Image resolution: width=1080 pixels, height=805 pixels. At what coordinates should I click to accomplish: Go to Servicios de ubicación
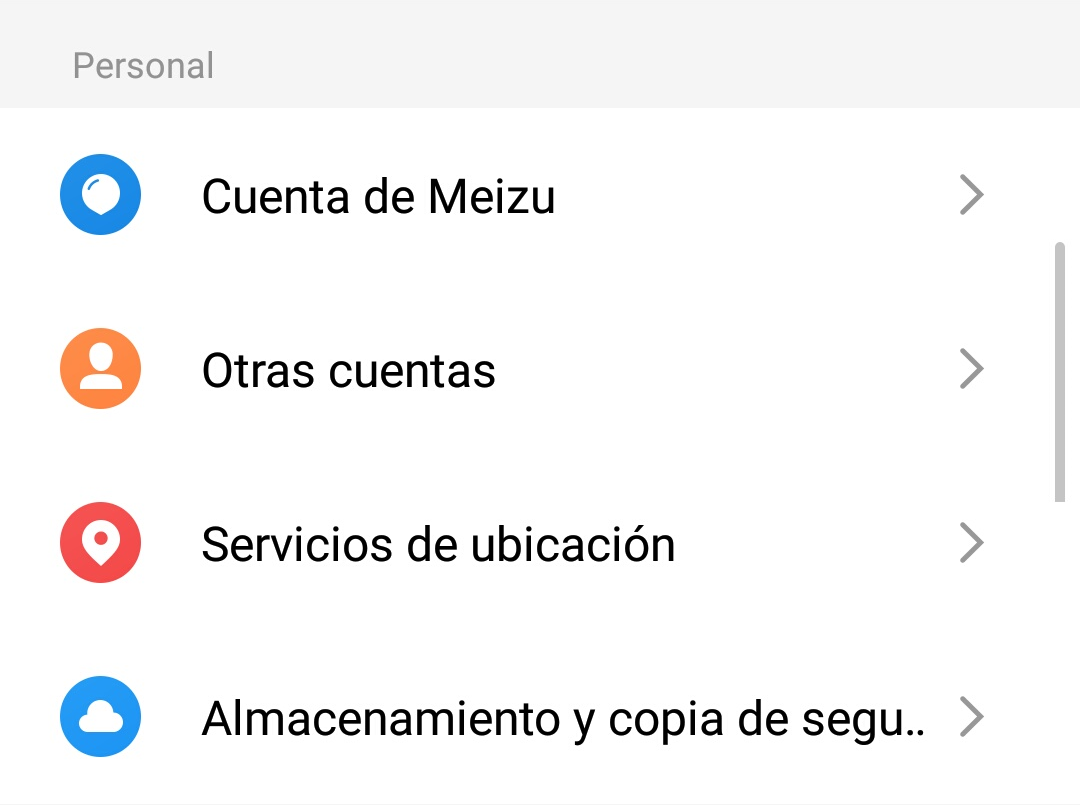(x=438, y=545)
